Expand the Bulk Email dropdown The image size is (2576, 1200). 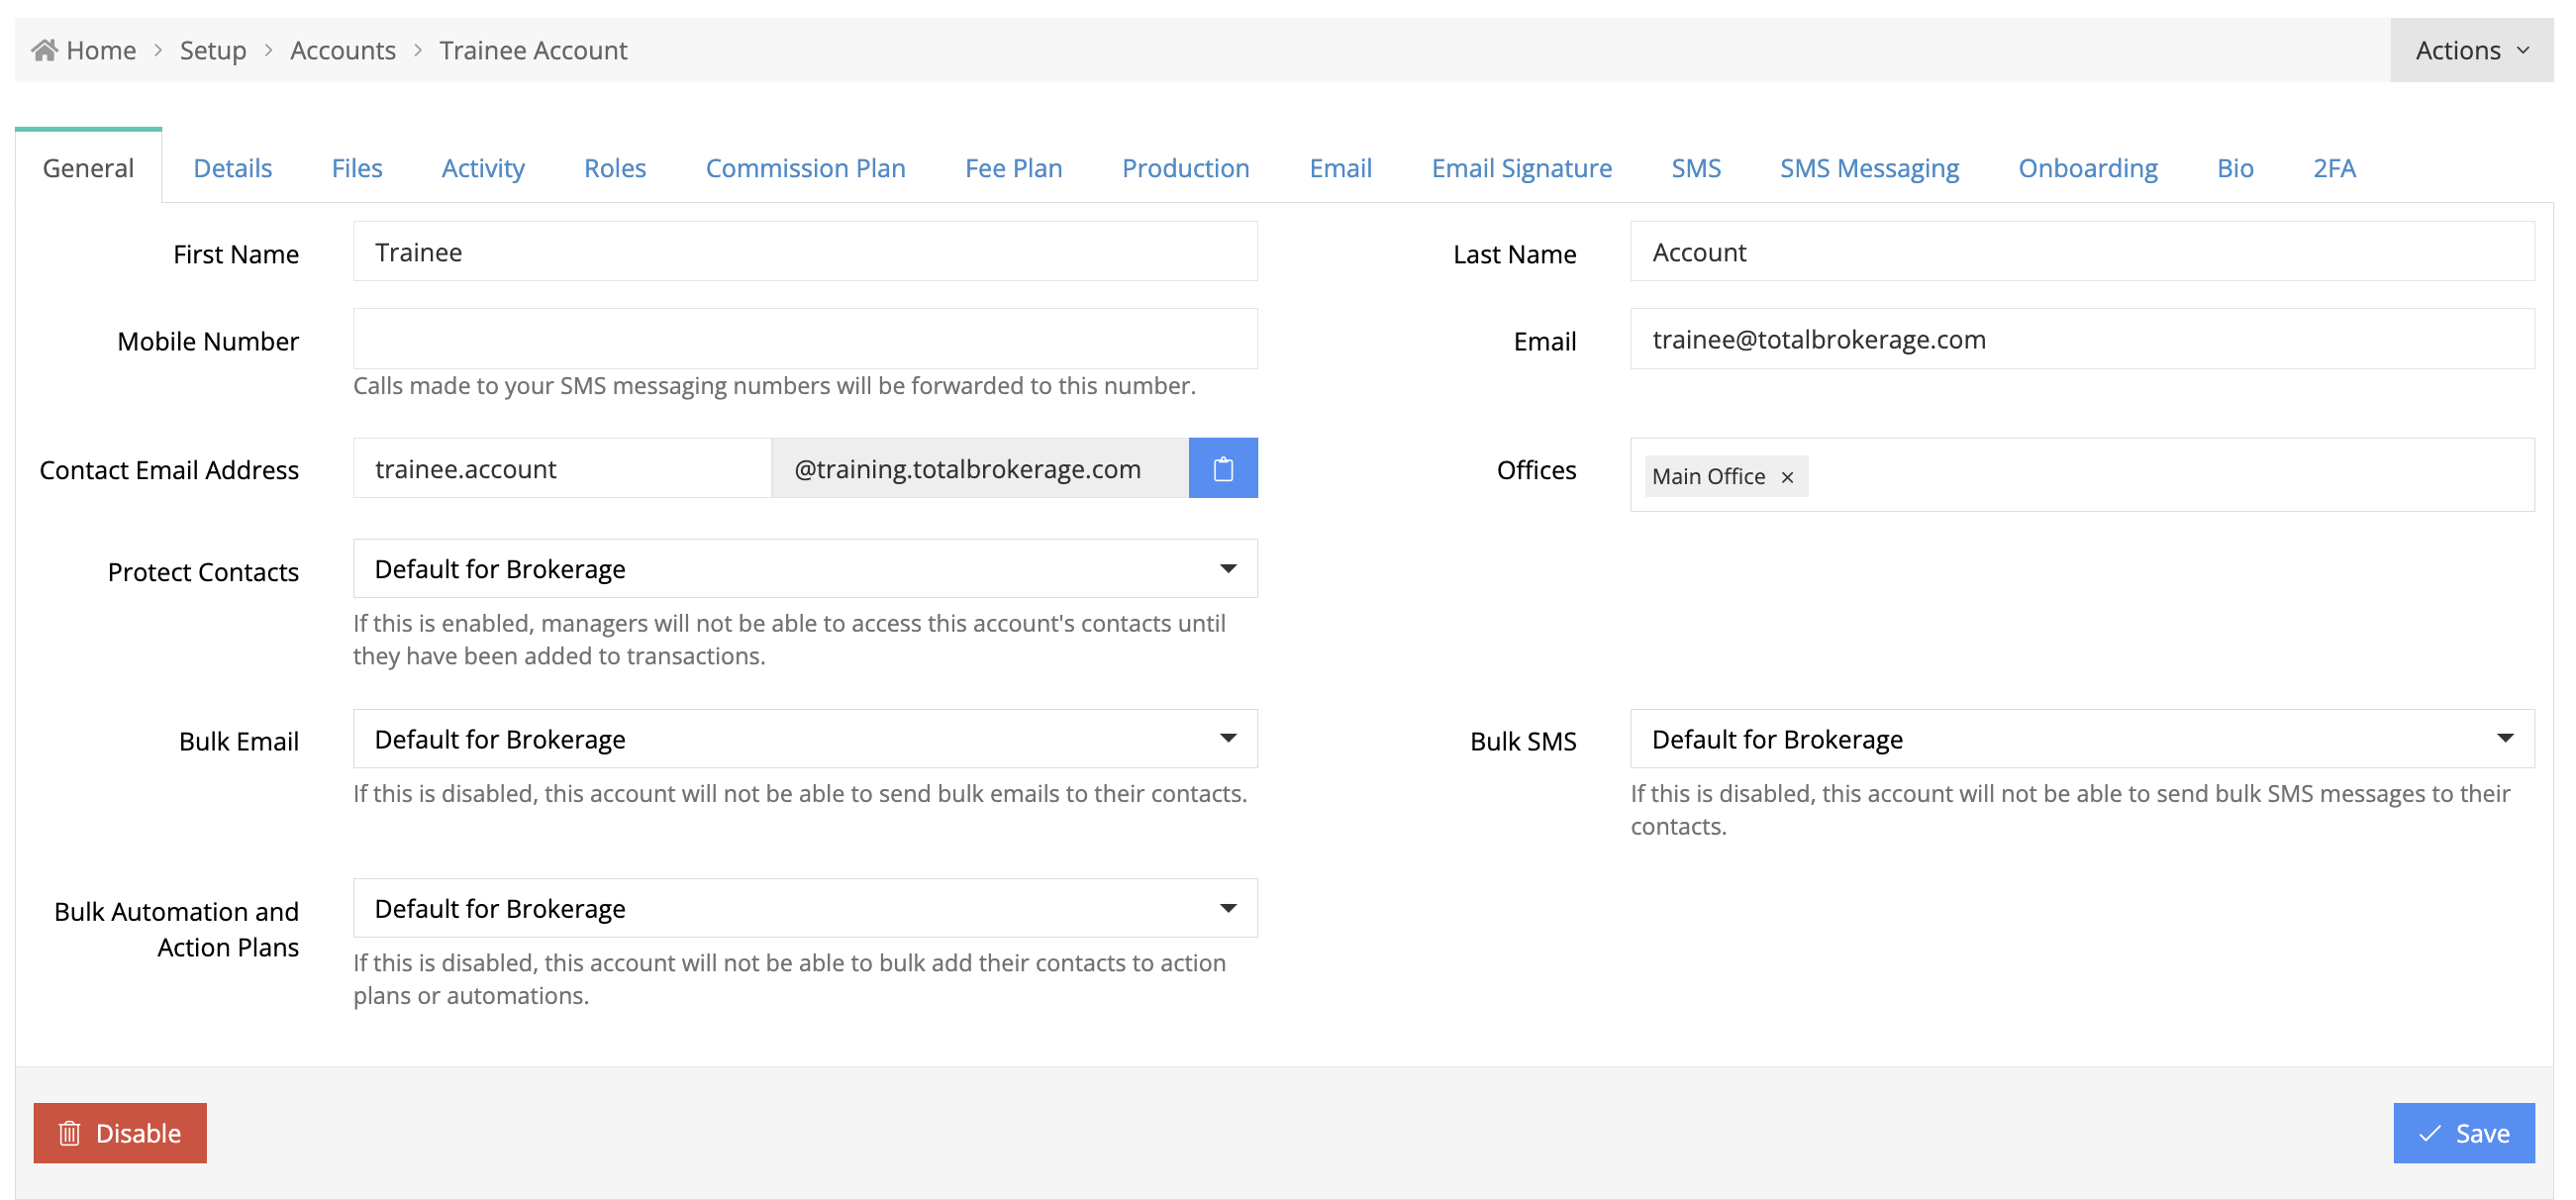(805, 739)
